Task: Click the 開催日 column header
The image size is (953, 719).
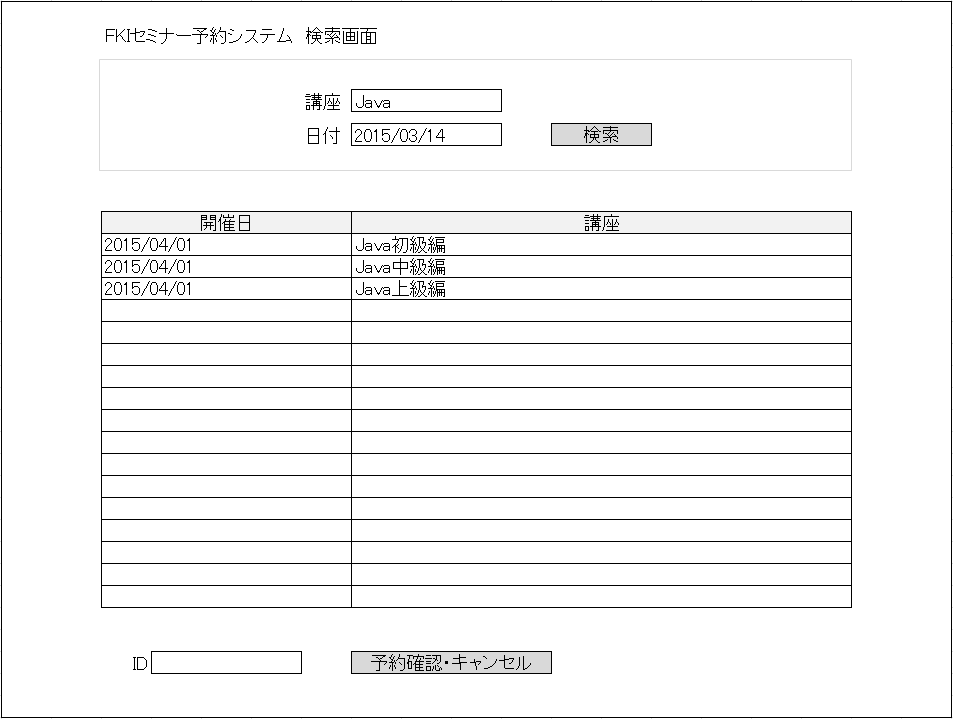Action: (x=225, y=221)
